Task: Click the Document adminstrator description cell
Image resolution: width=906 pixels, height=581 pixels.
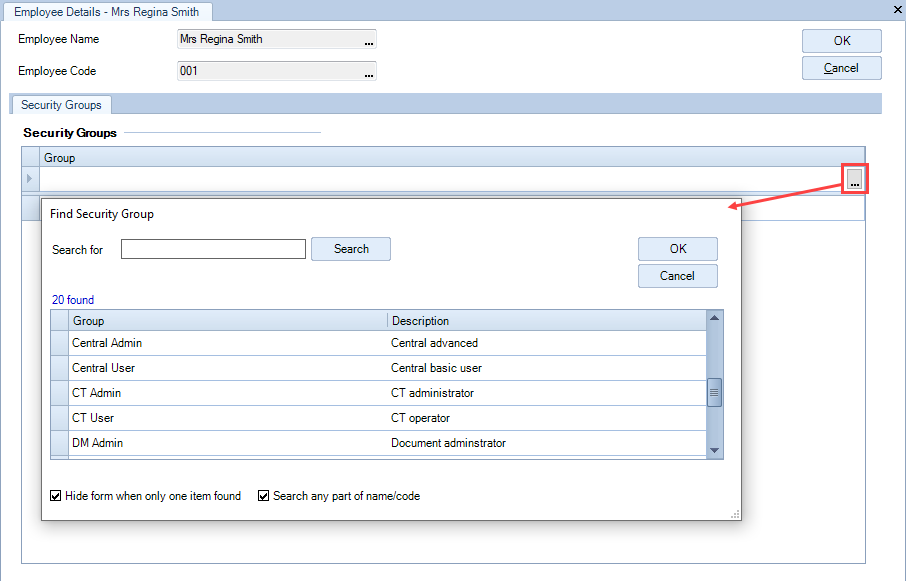Action: coord(547,443)
